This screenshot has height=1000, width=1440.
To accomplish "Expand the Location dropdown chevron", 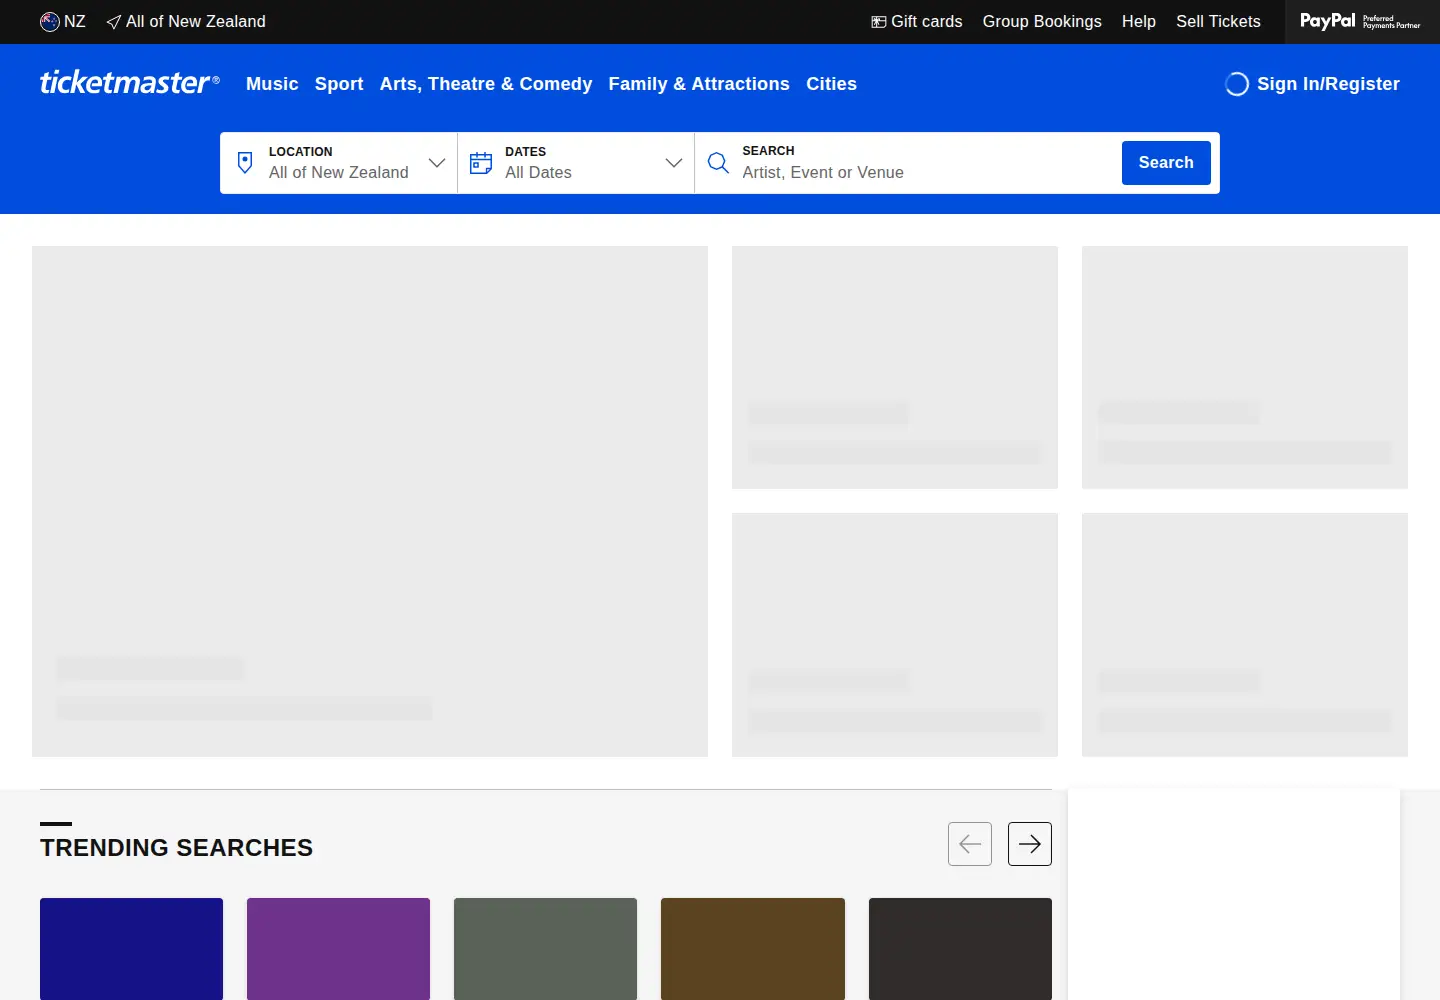I will click(437, 163).
